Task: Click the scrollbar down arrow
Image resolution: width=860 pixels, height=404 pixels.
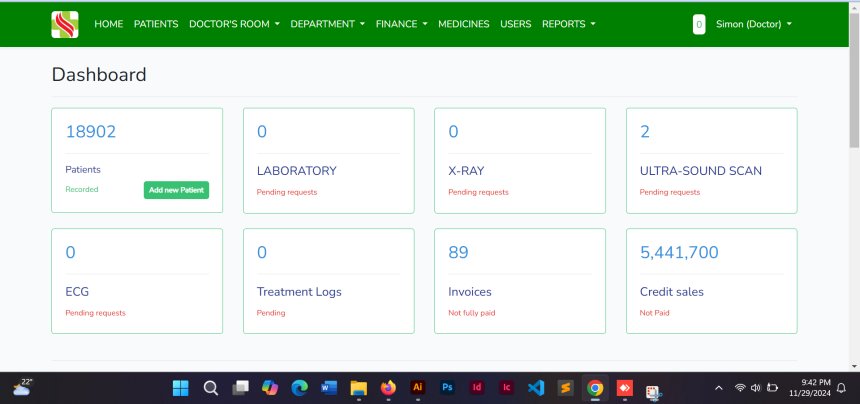Action: click(855, 366)
